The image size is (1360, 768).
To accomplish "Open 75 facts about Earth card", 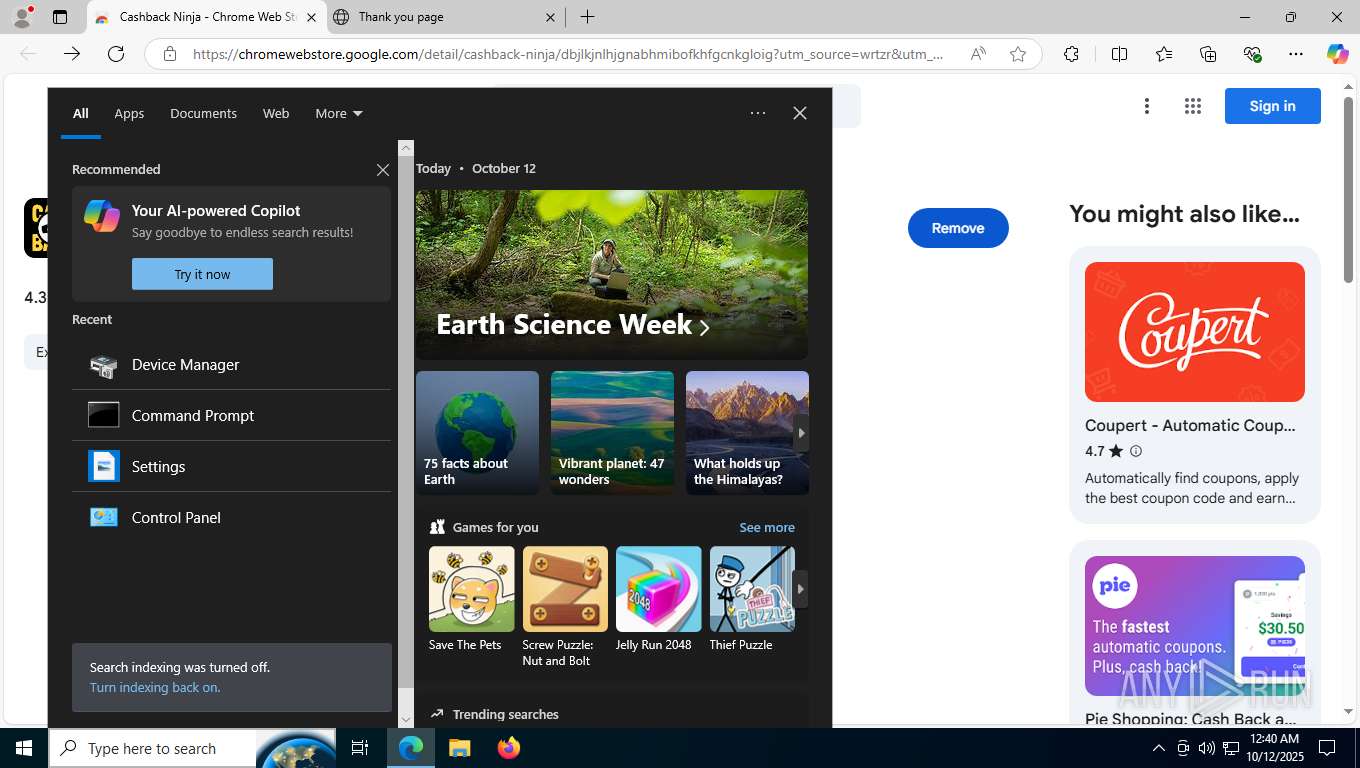I will click(477, 433).
